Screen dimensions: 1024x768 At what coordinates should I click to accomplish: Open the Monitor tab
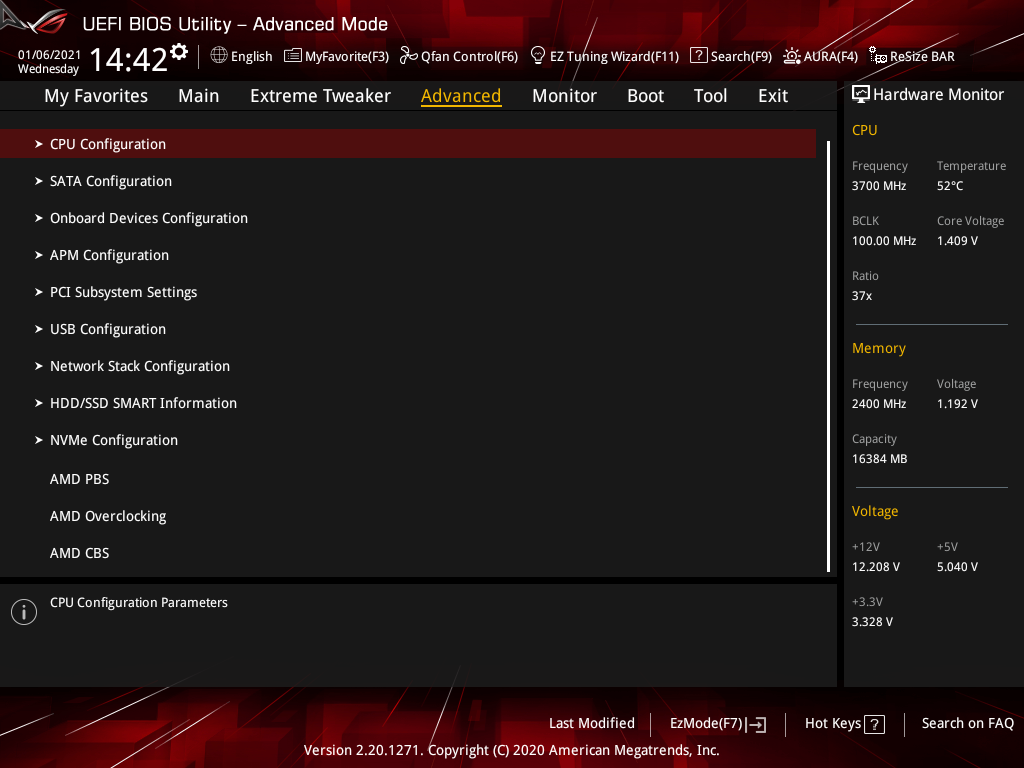pyautogui.click(x=564, y=96)
